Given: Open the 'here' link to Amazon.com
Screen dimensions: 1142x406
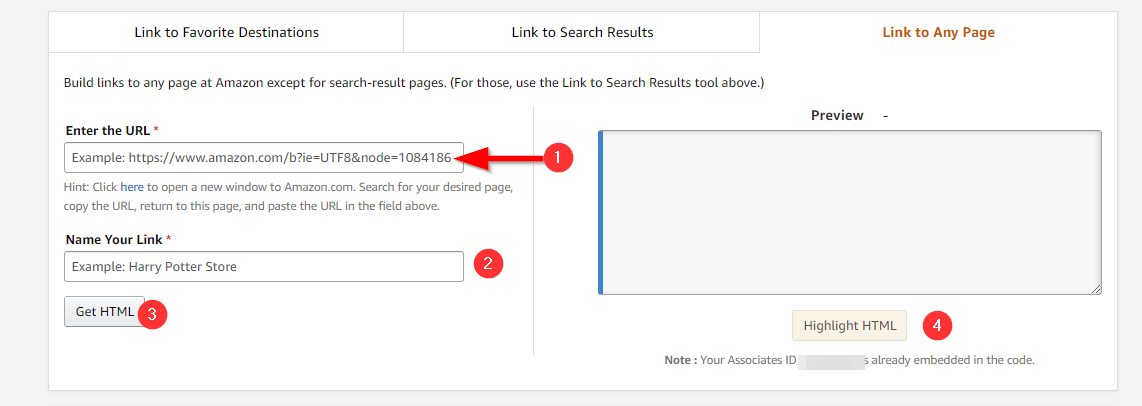Looking at the screenshot, I should 132,187.
